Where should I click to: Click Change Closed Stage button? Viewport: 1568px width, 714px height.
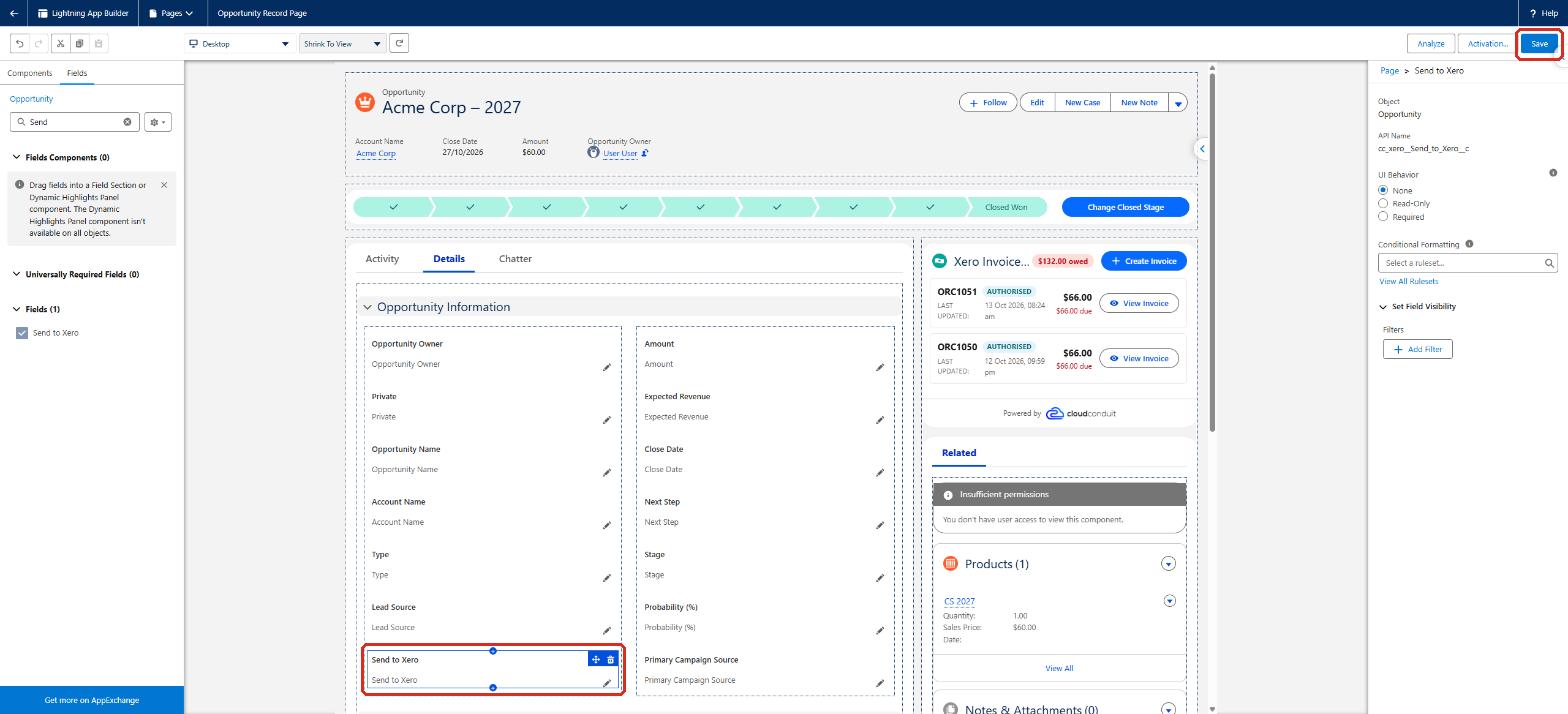pos(1126,207)
